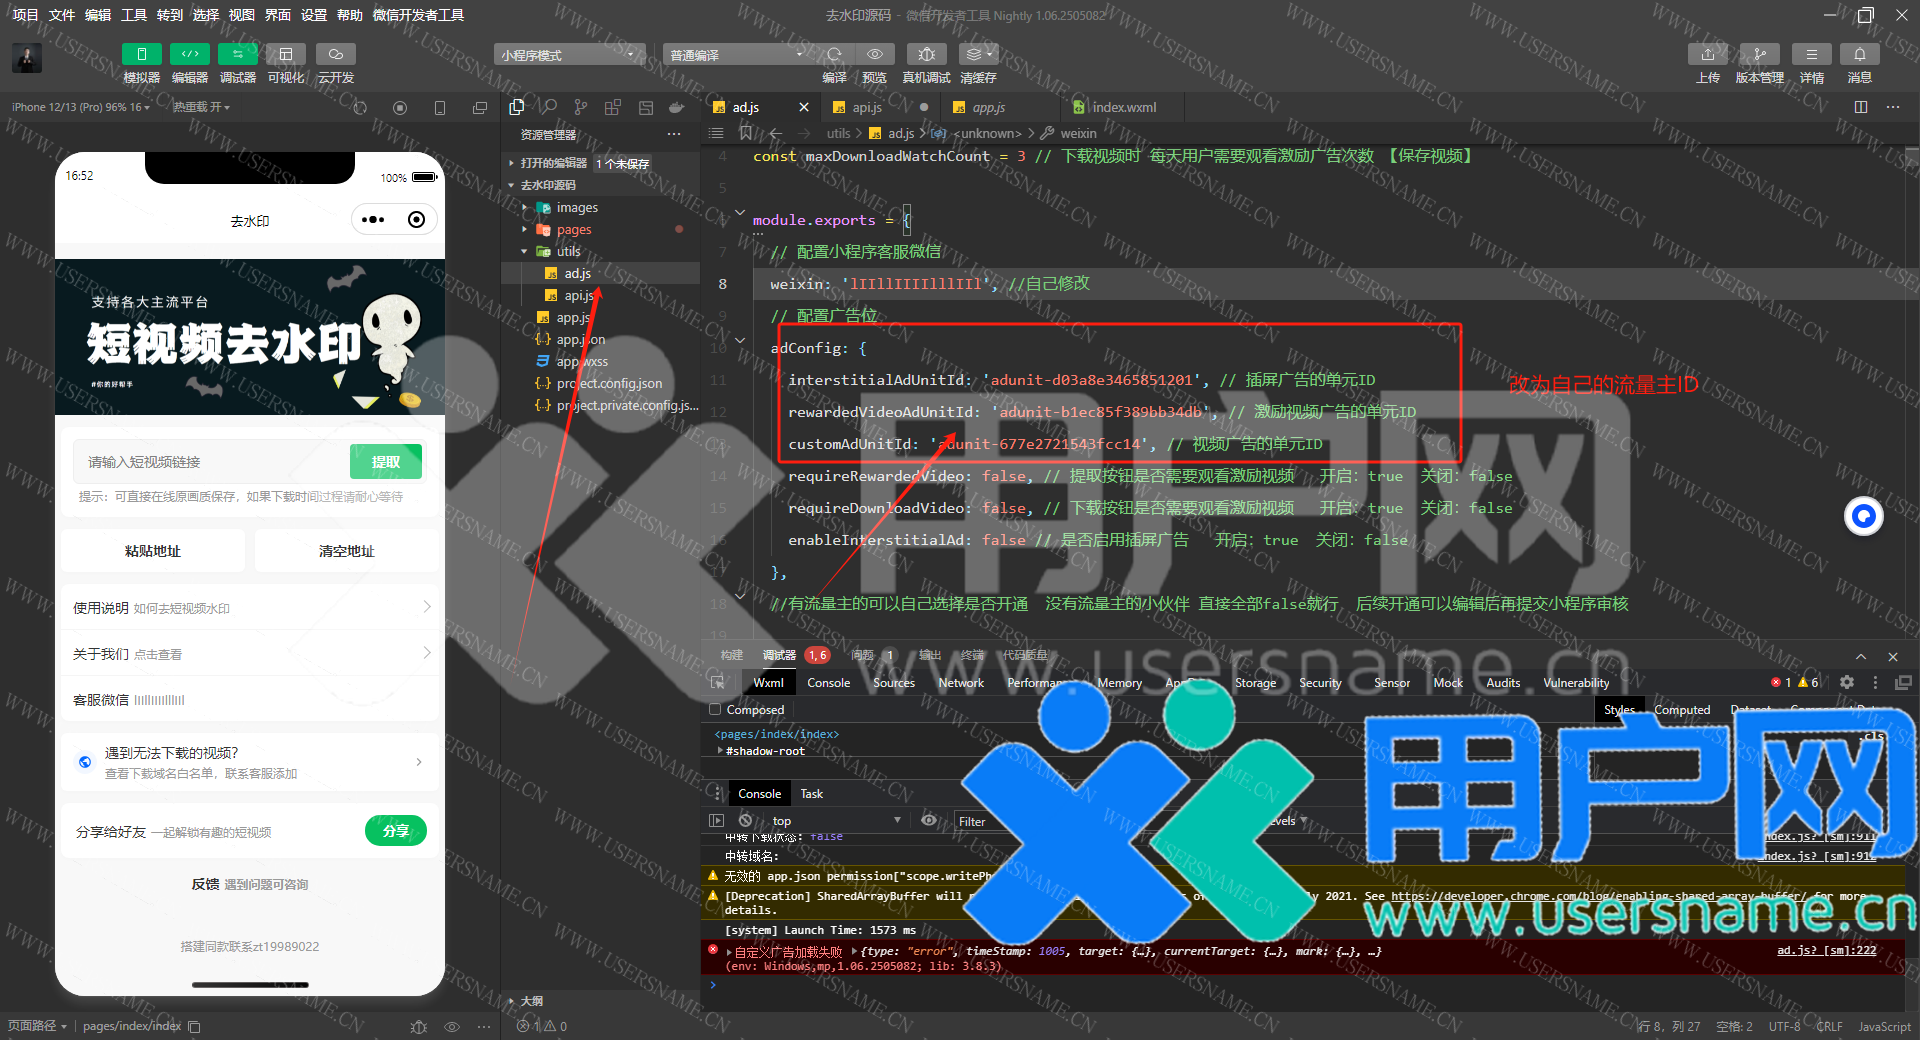
Task: Click the preview eye icon
Action: point(874,55)
